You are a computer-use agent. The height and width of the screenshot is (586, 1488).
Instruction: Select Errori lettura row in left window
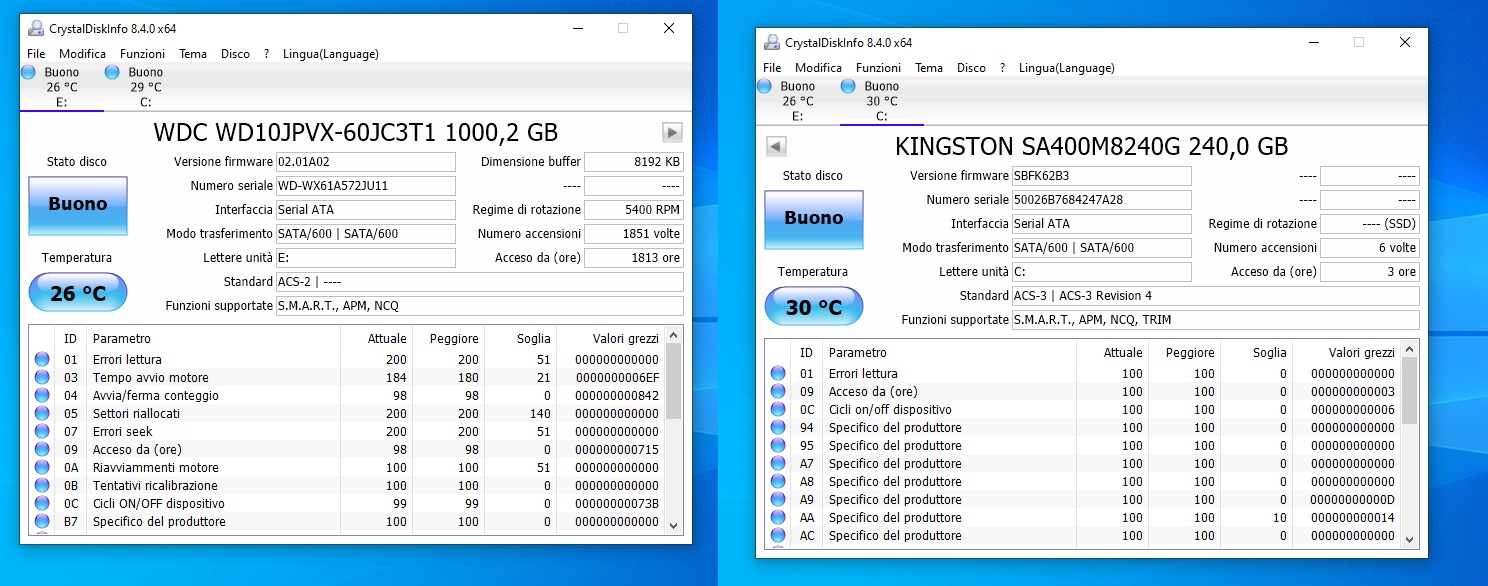click(347, 359)
